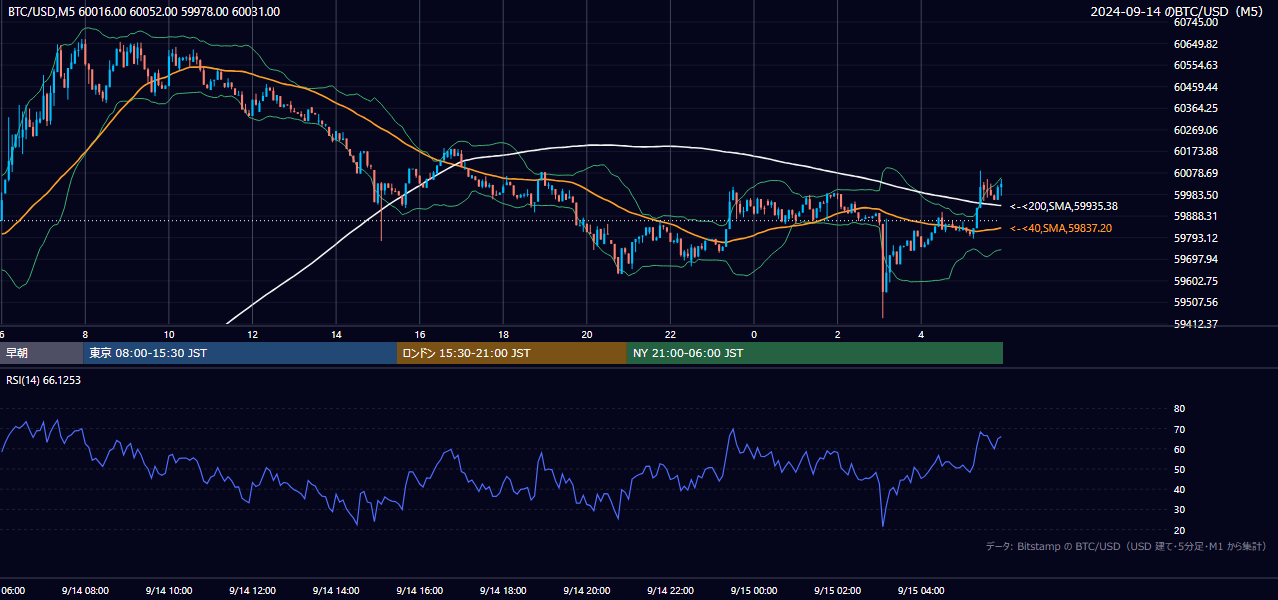Click the RSI axis level 50
Viewport: 1278px width, 600px height.
pos(1179,469)
